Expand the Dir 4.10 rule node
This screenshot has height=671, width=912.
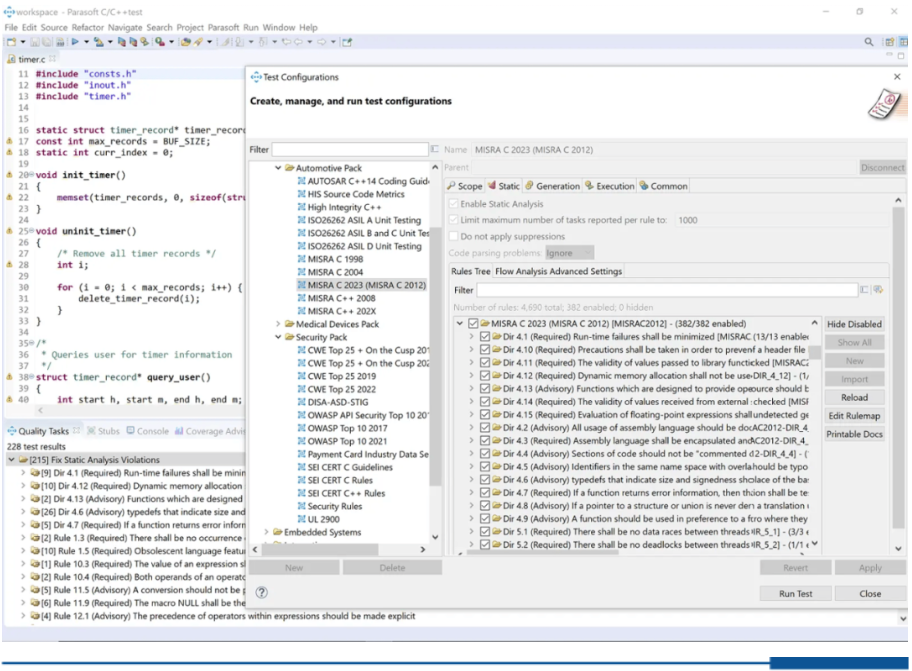click(471, 349)
